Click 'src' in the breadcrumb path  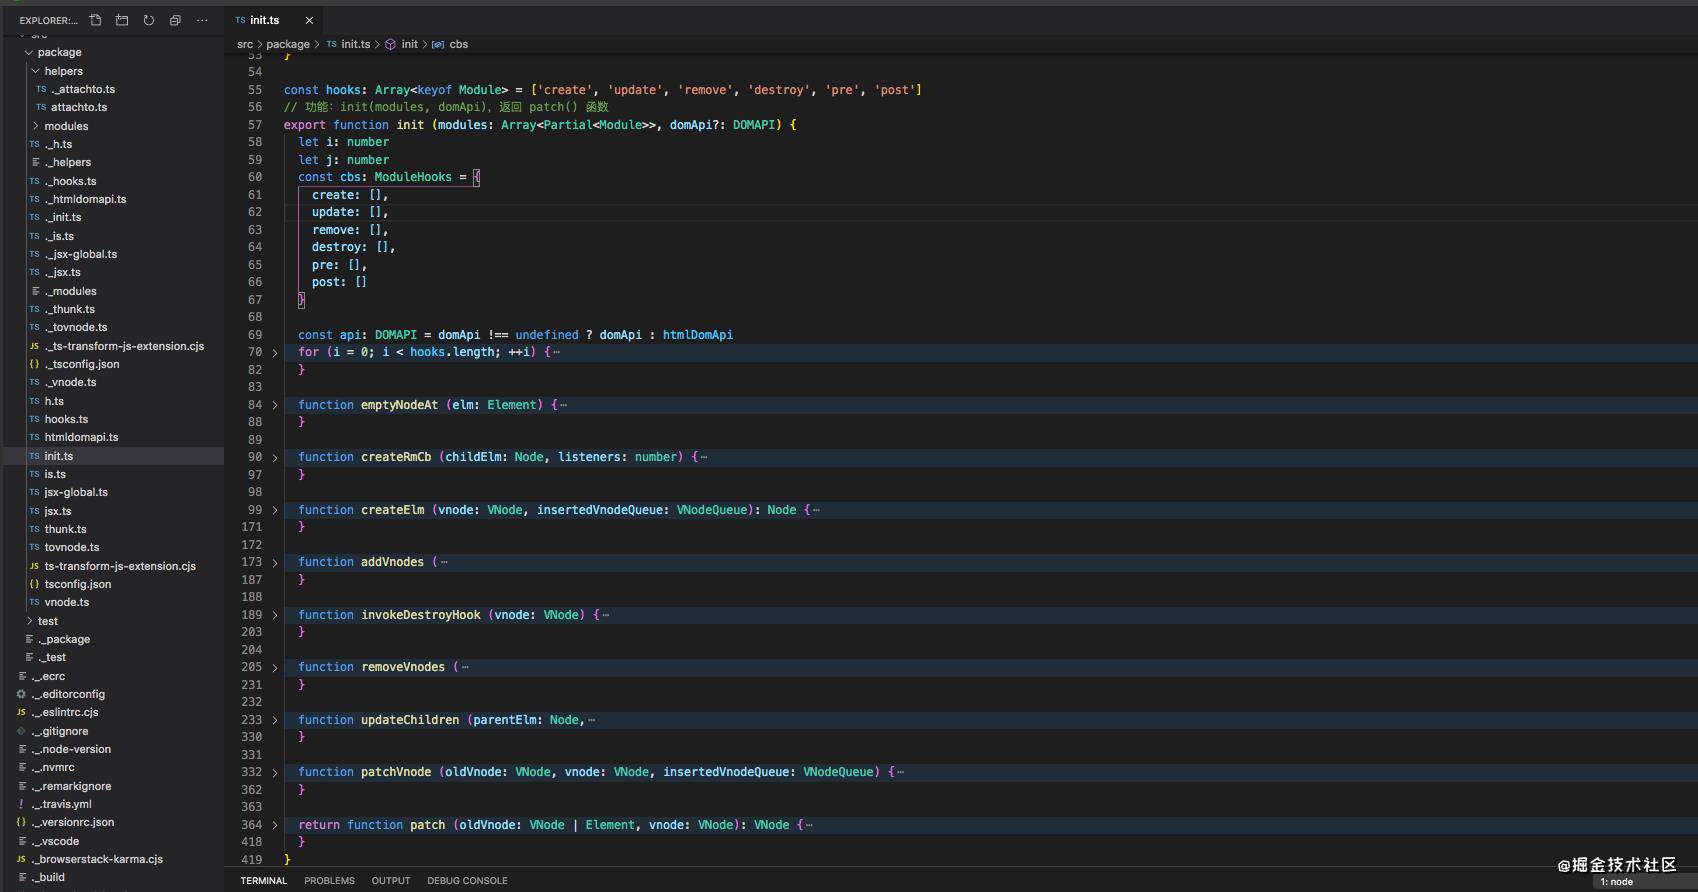click(x=245, y=44)
